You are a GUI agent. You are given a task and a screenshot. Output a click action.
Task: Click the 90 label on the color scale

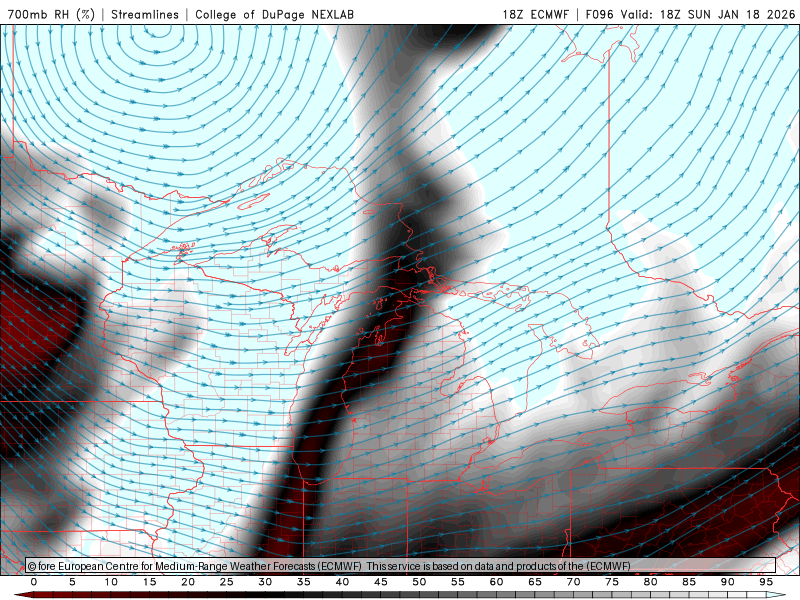(x=728, y=582)
